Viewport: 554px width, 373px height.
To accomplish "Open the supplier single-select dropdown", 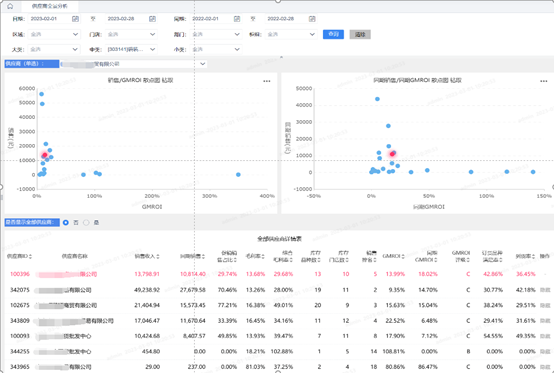I will pyautogui.click(x=133, y=64).
